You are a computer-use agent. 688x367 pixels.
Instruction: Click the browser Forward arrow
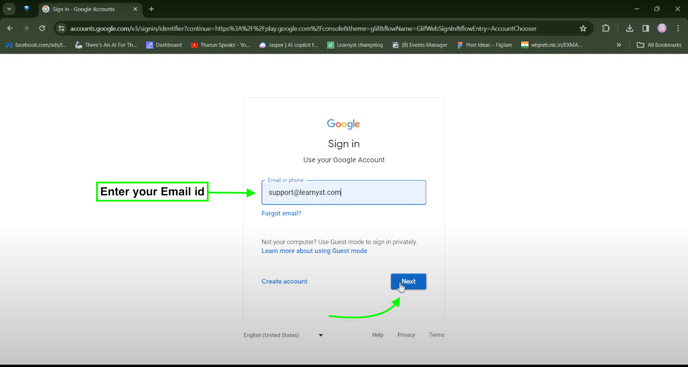(x=26, y=28)
